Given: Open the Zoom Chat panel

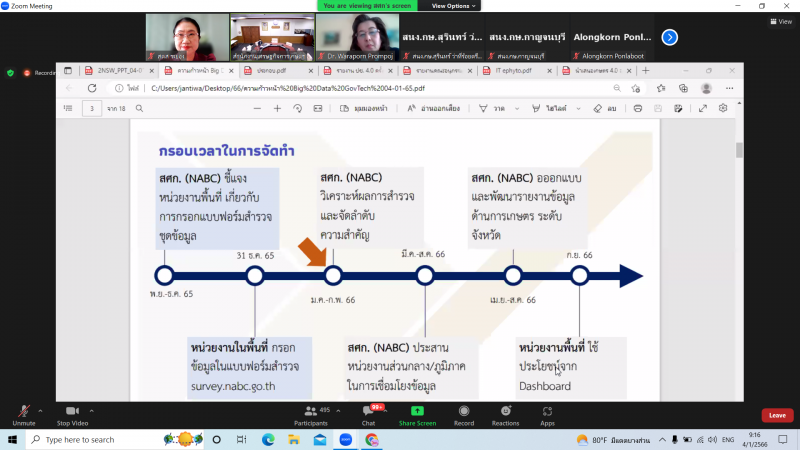Looking at the screenshot, I should pos(368,415).
